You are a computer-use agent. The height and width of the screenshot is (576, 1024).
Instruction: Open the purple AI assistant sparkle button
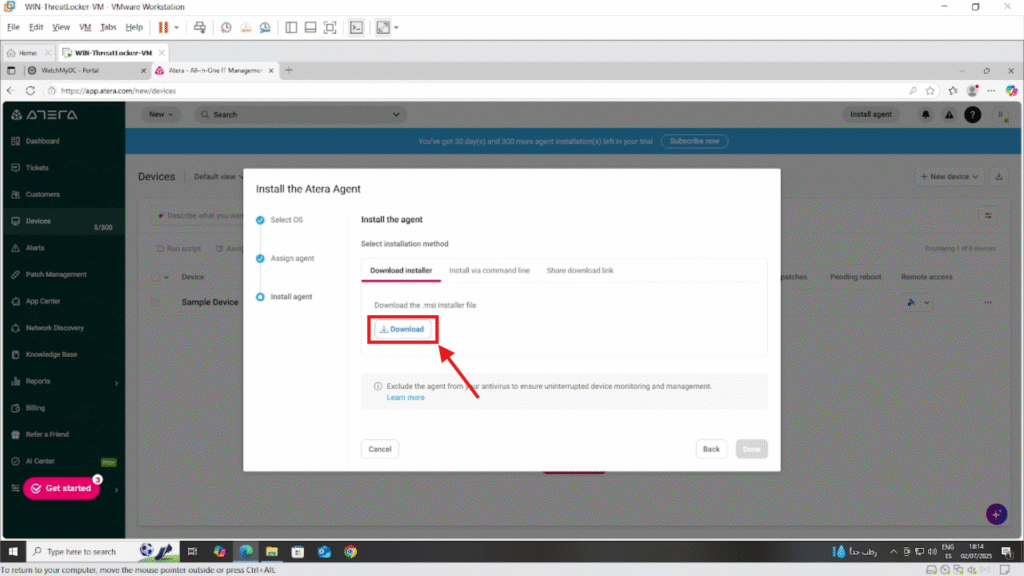(997, 514)
